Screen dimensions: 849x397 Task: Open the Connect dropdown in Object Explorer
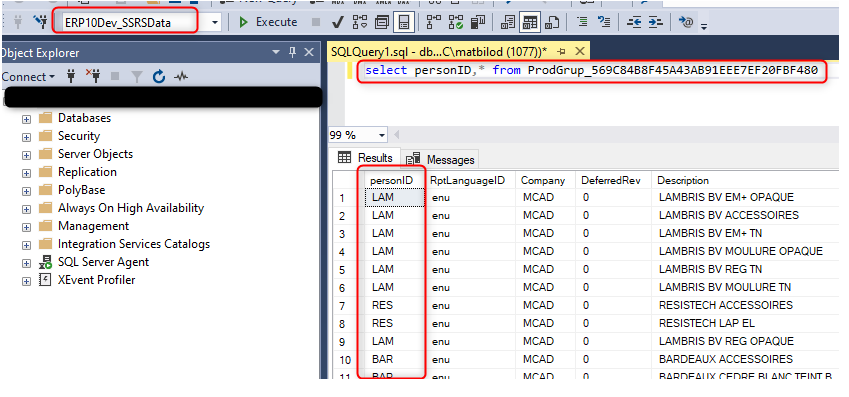point(28,77)
